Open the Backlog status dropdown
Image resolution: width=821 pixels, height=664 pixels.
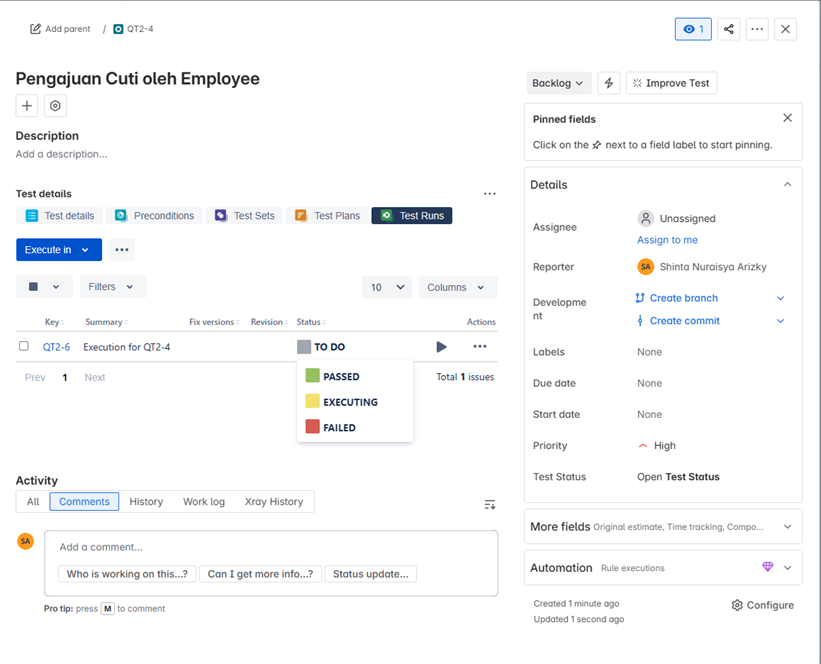558,83
